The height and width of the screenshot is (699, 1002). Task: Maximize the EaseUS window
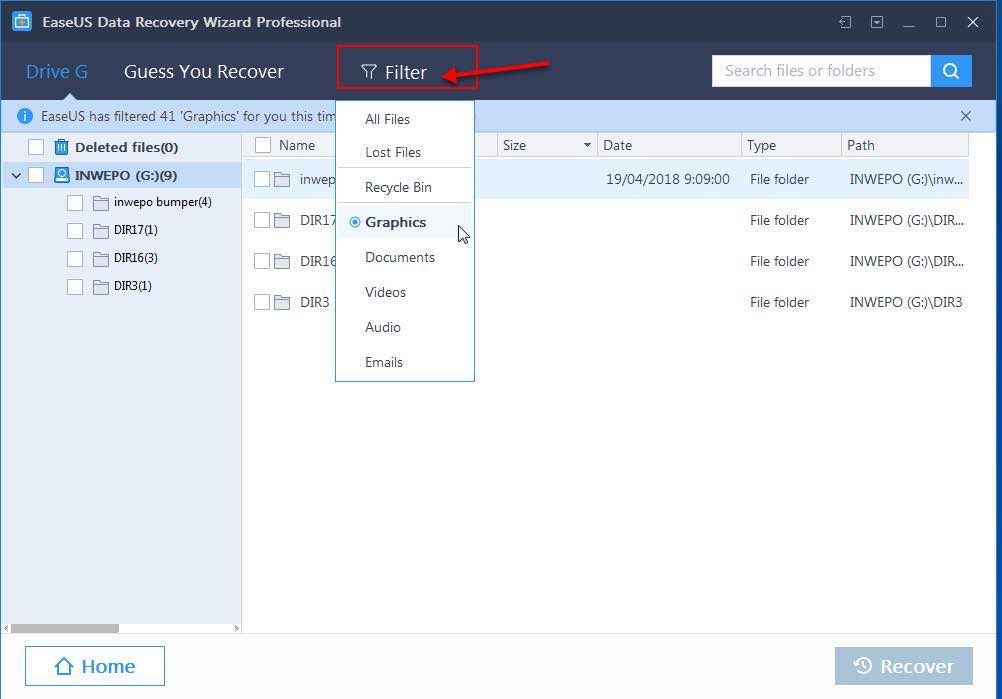pos(941,22)
